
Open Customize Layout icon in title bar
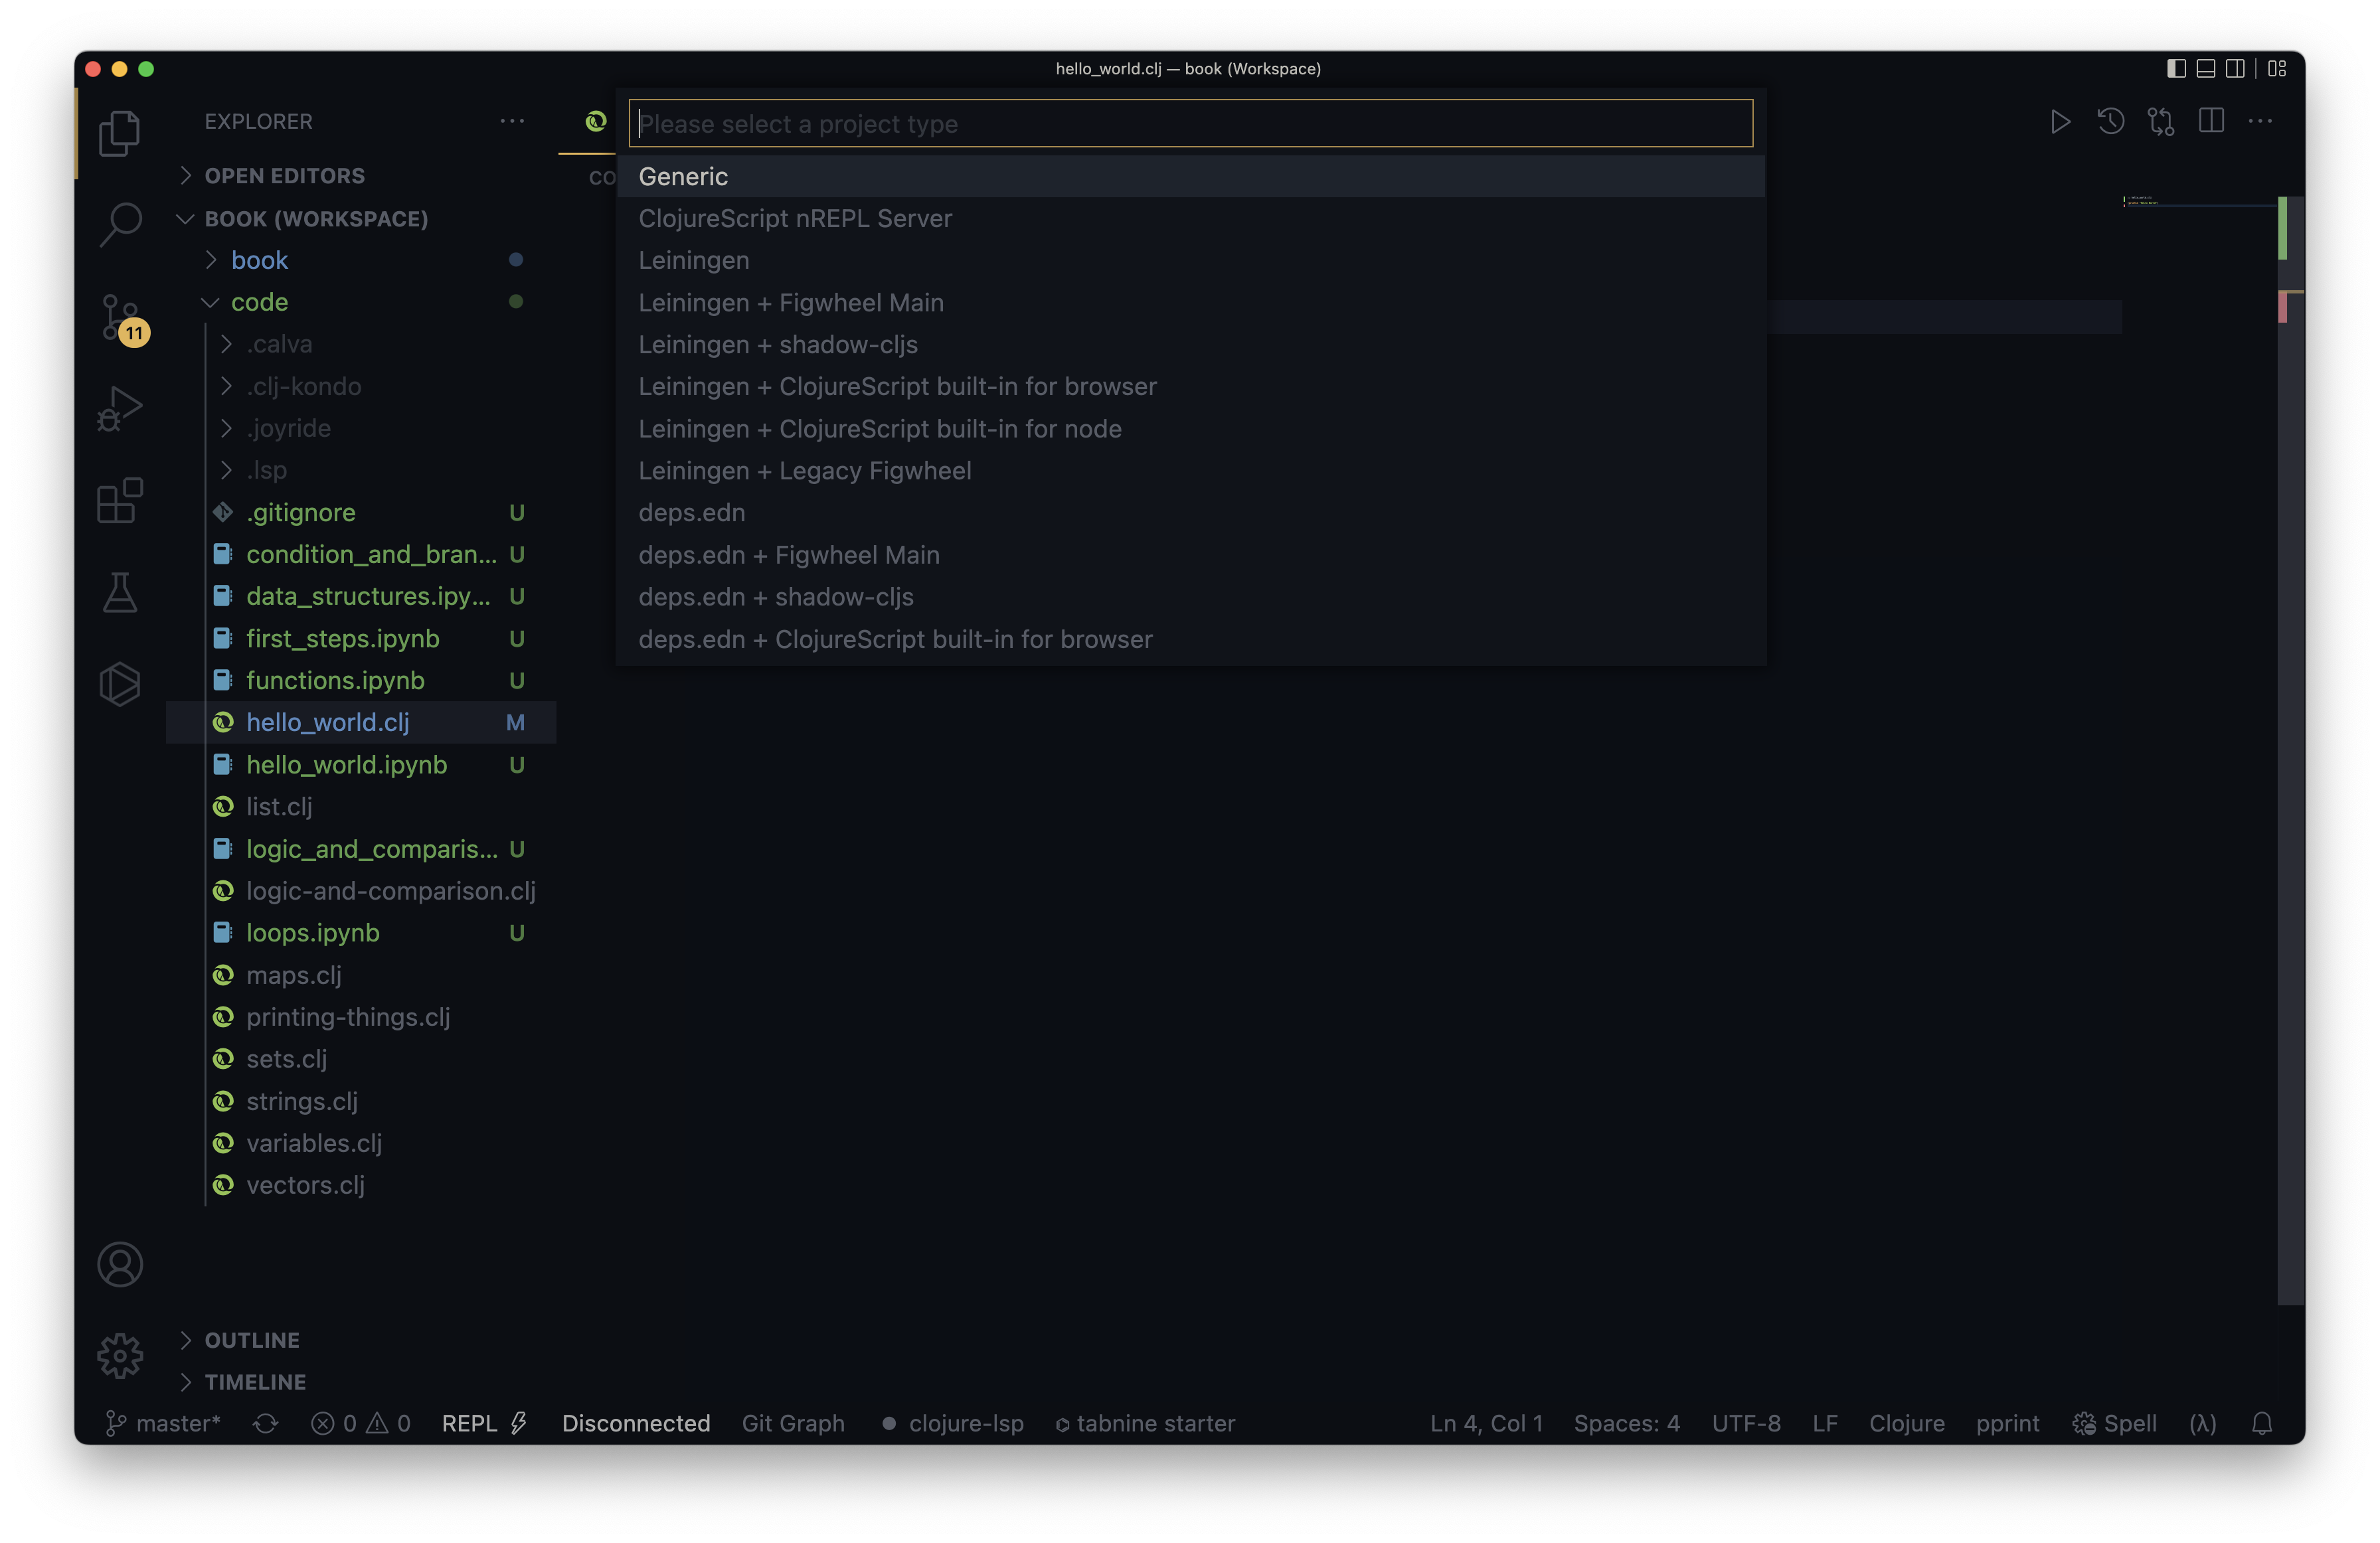pos(2277,68)
